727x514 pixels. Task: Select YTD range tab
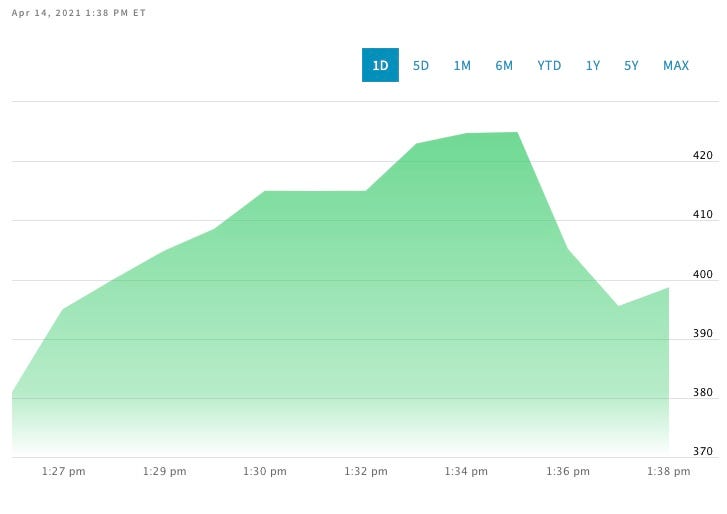549,65
